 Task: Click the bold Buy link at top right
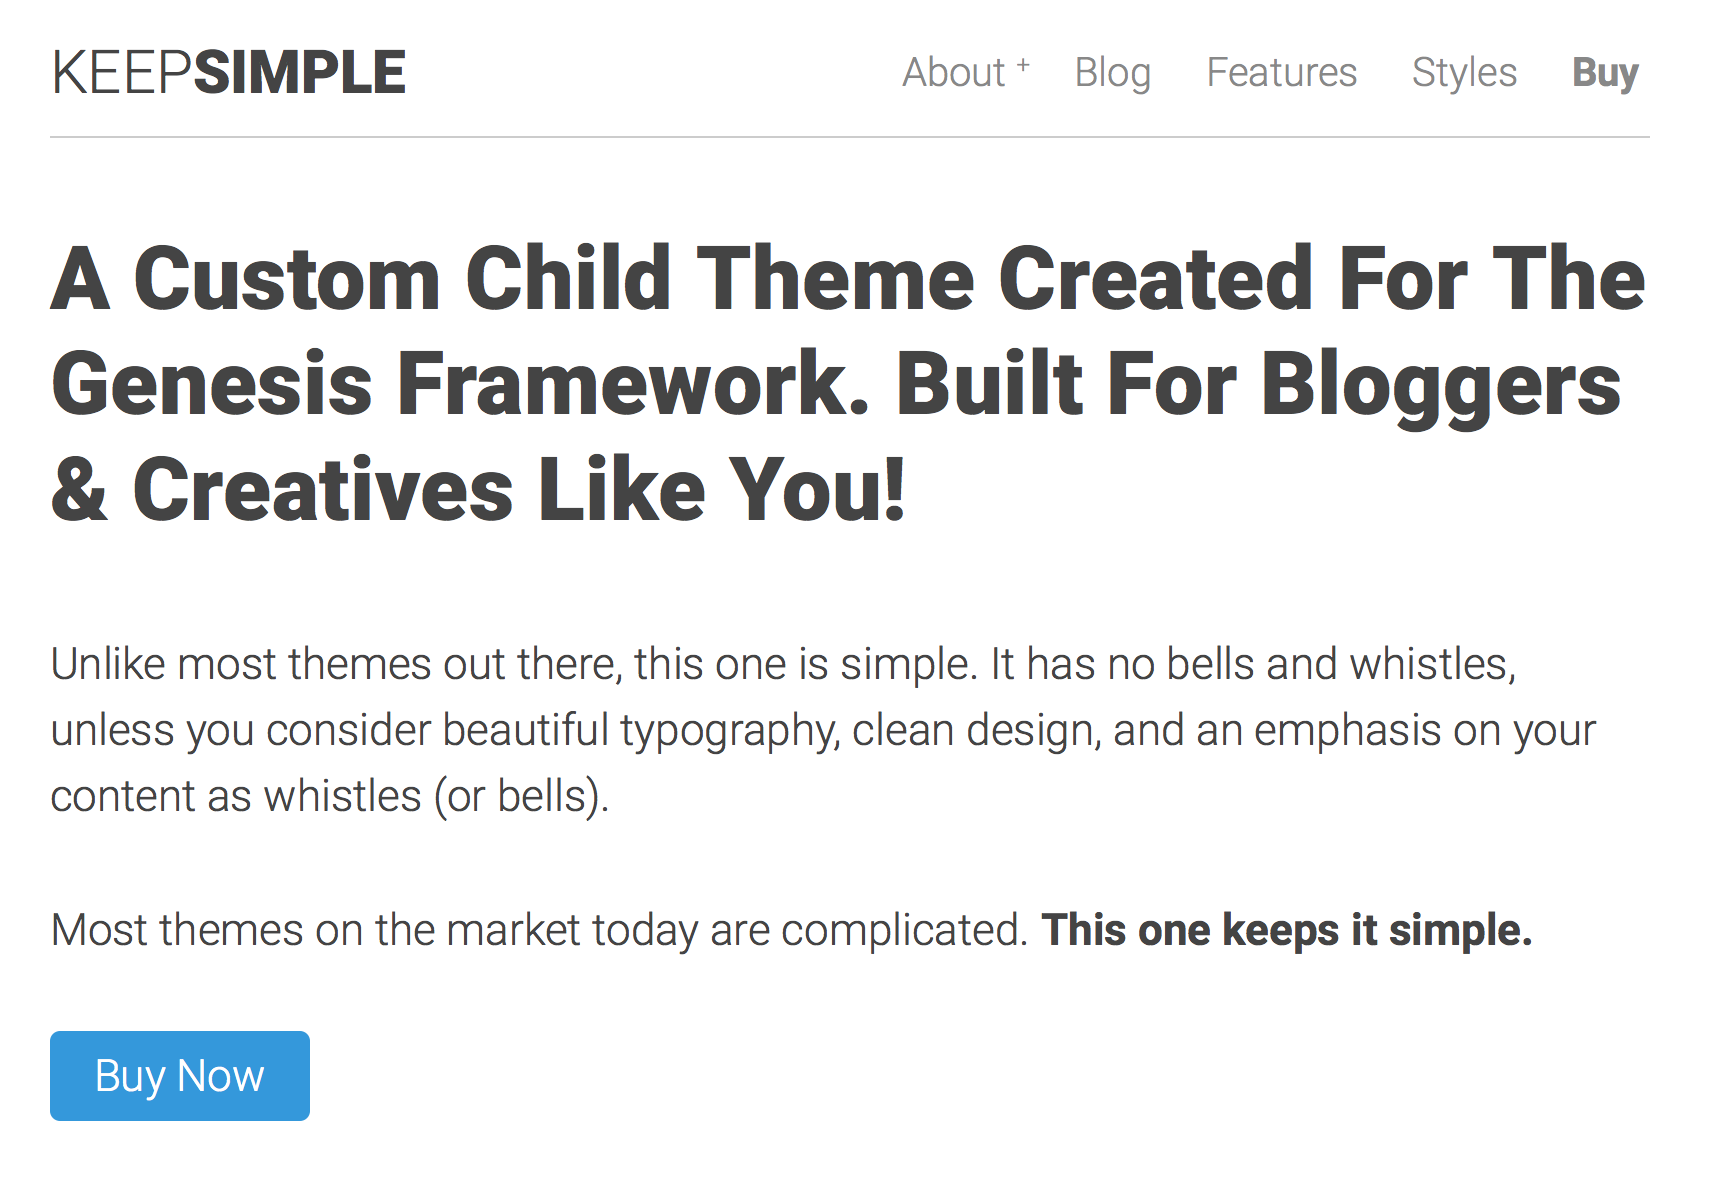1604,72
